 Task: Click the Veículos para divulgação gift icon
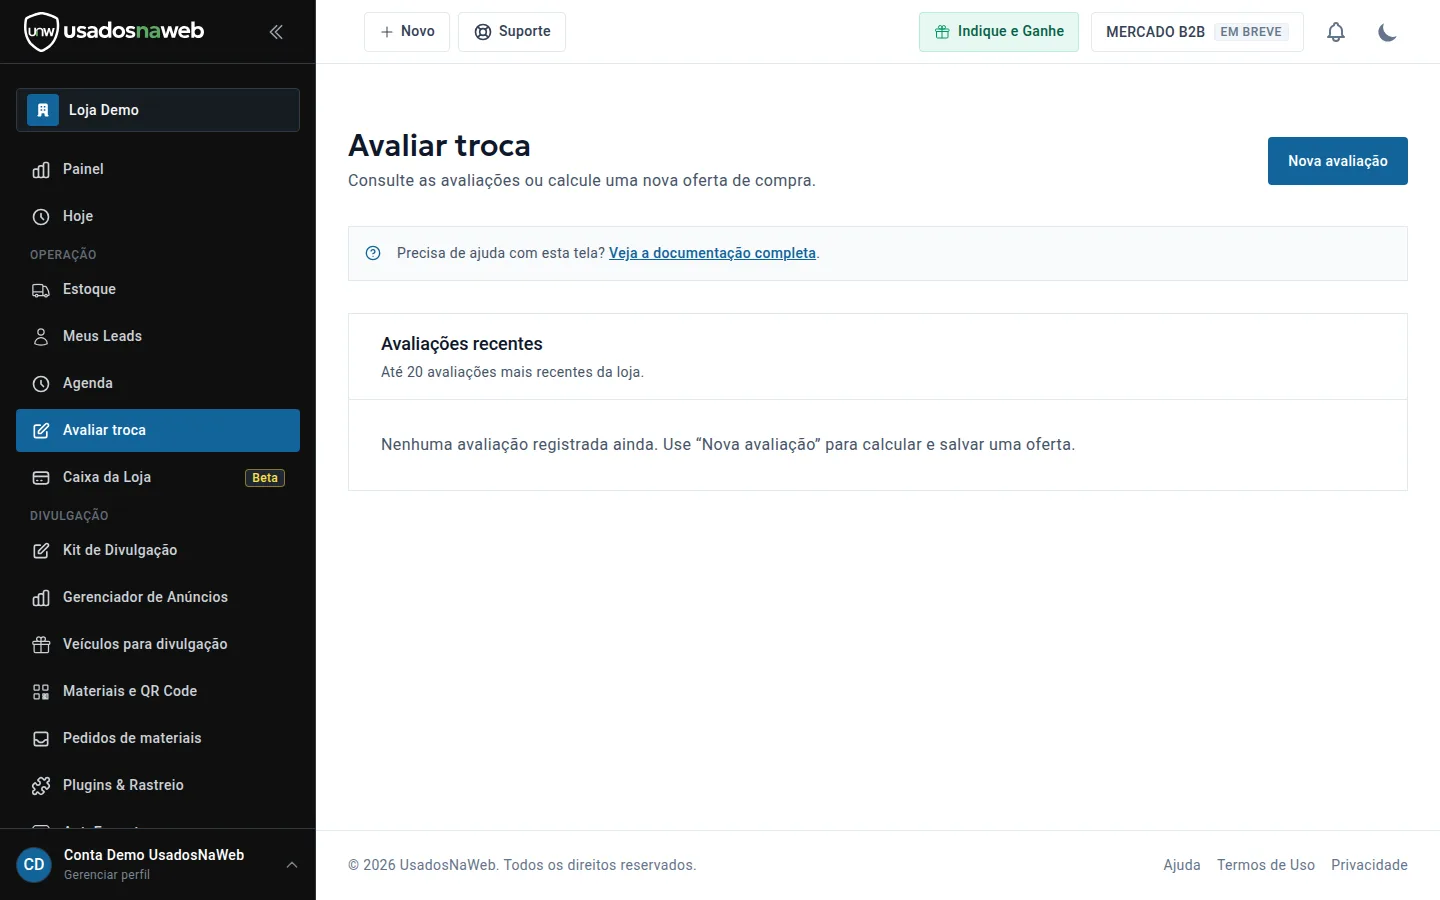41,645
